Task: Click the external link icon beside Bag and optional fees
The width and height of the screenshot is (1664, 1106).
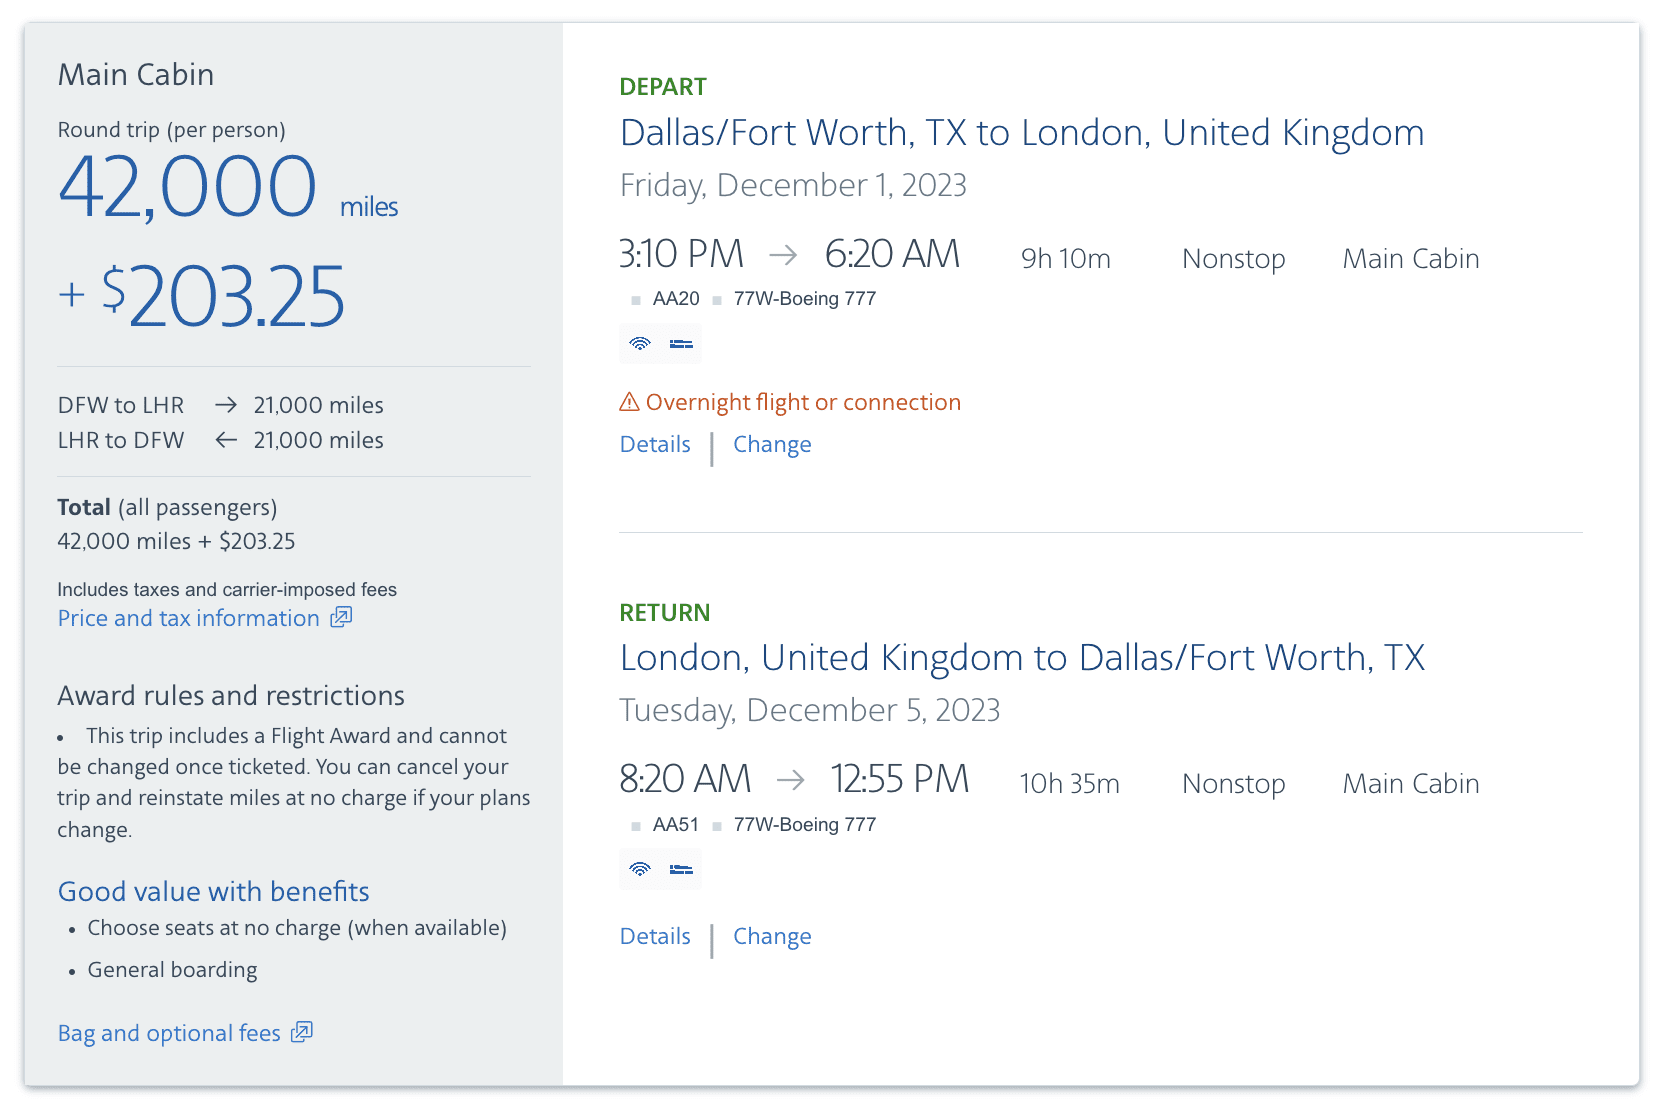Action: pos(301,1032)
